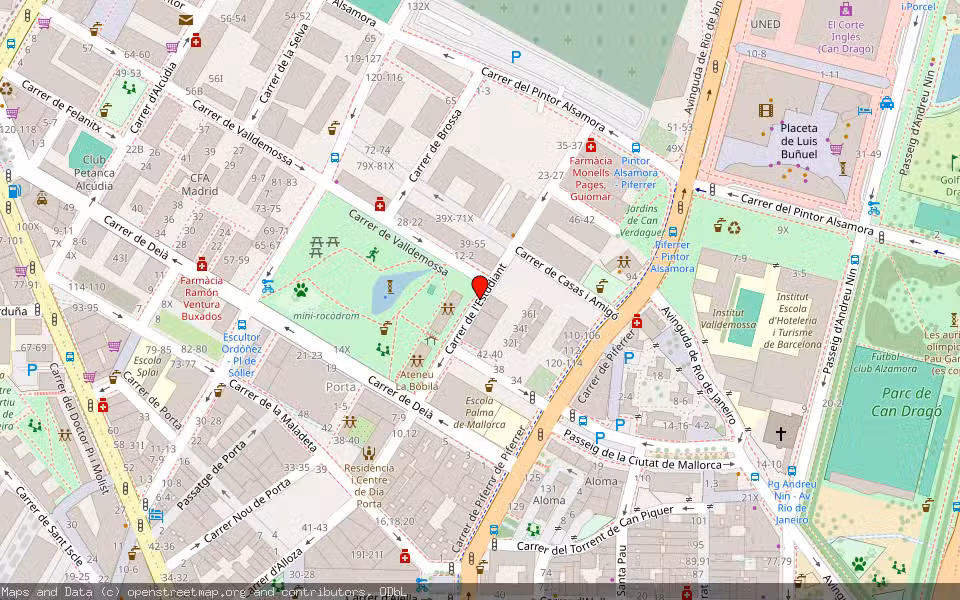Viewport: 960px width, 600px height.
Task: Click the 'Carrer de la Maladeta' street label
Action: [x=273, y=416]
